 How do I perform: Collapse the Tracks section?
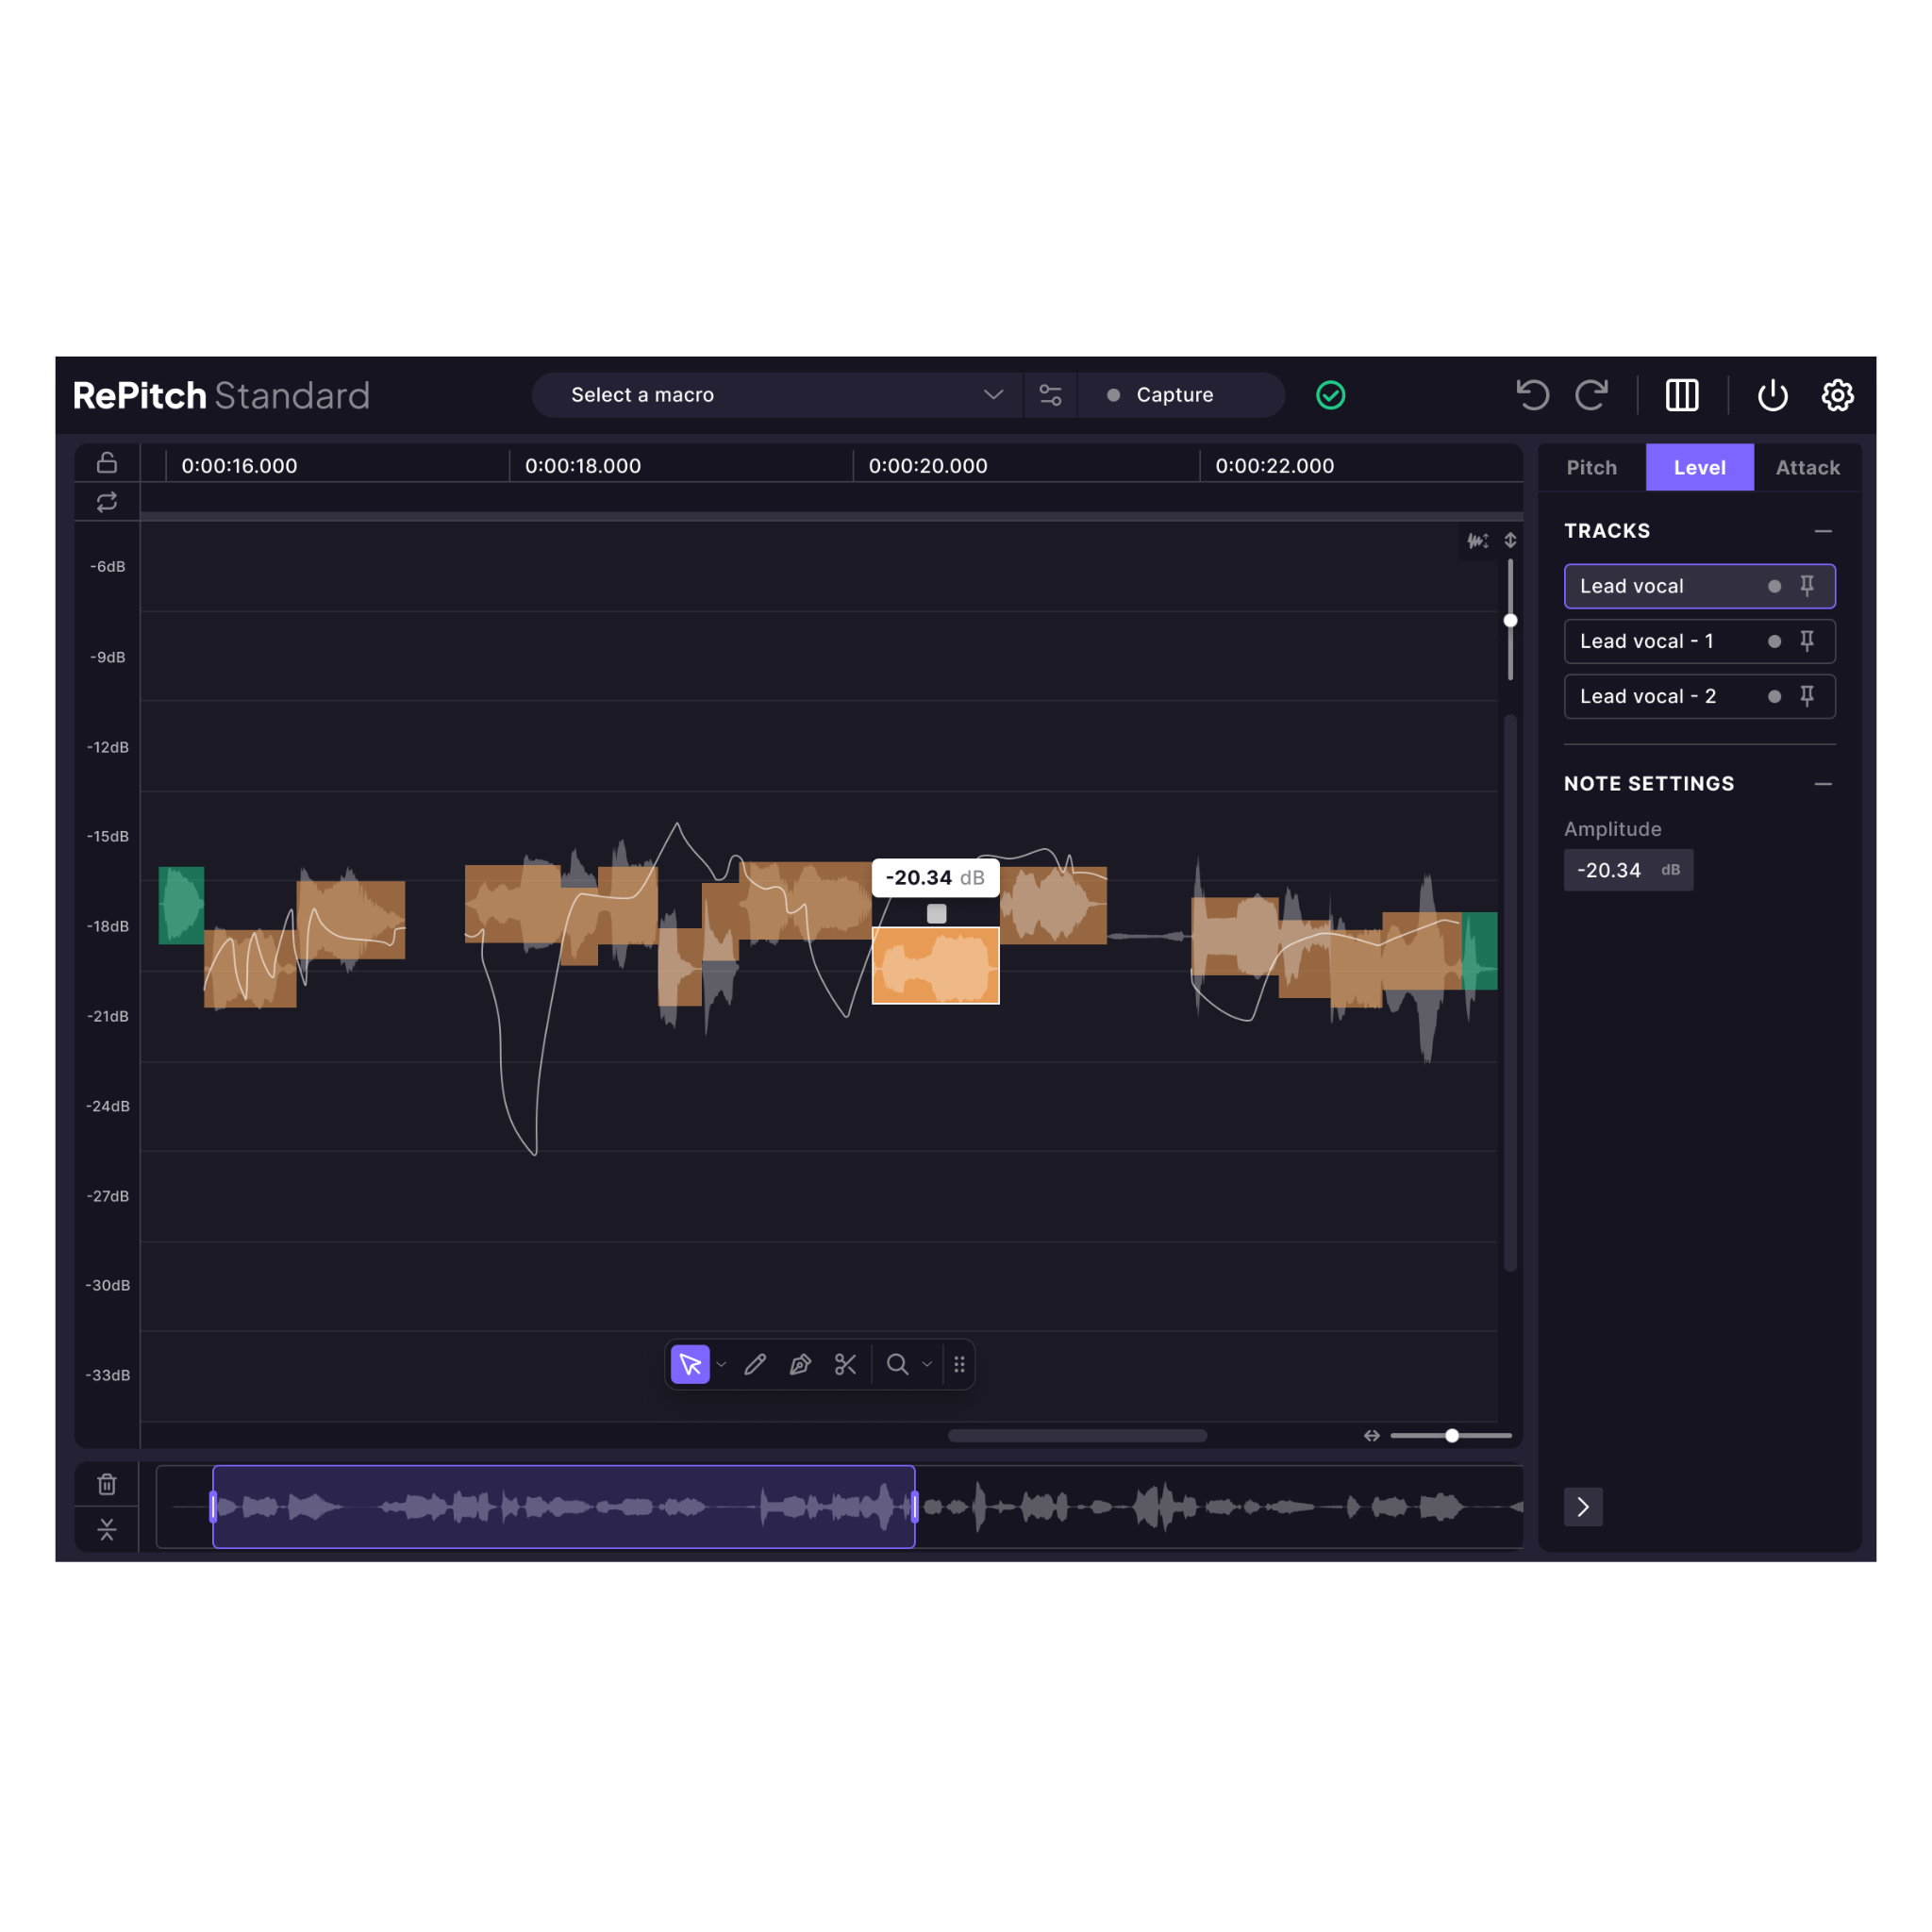[x=1822, y=531]
